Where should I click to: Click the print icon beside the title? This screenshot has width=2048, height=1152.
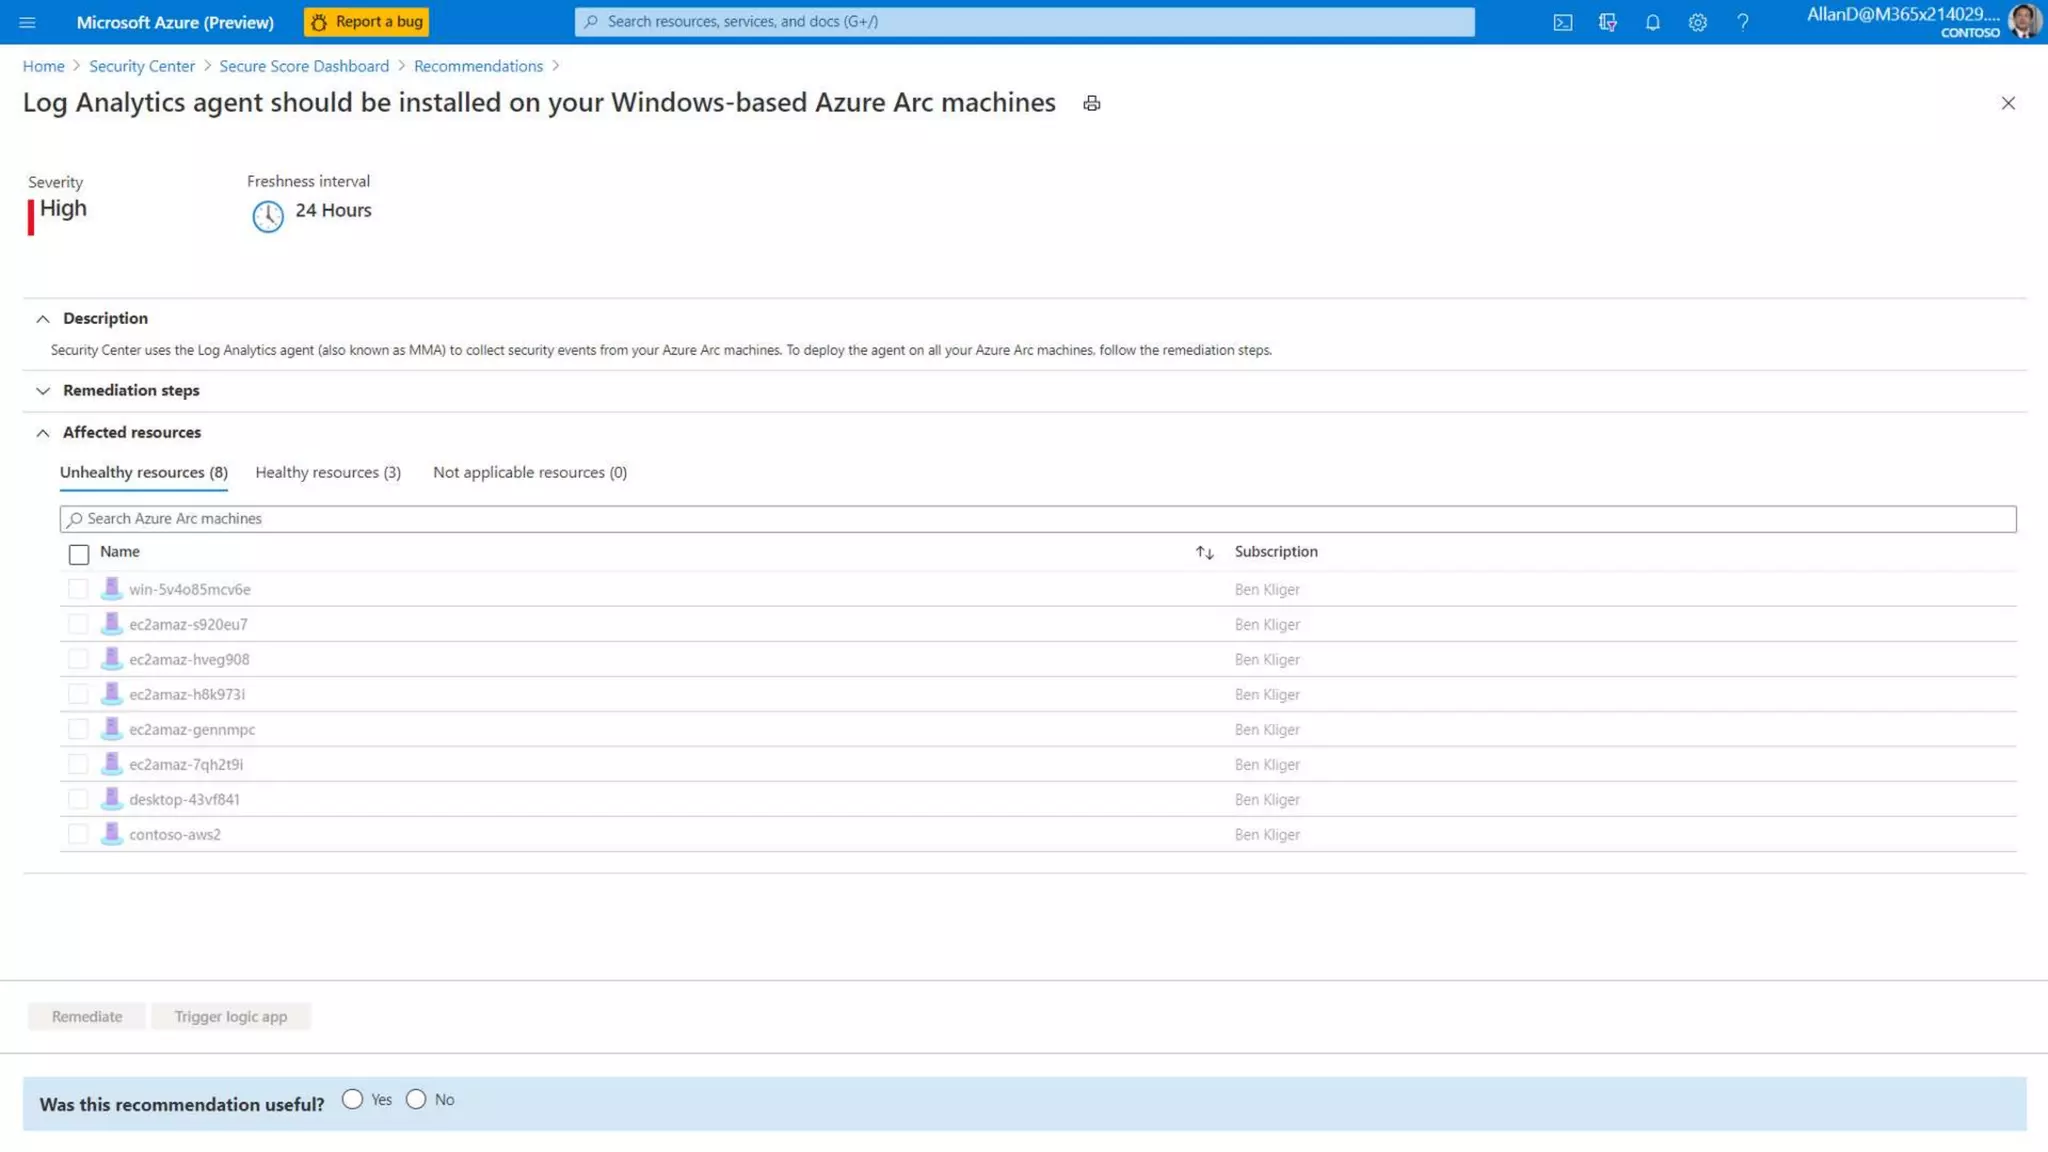(x=1091, y=103)
